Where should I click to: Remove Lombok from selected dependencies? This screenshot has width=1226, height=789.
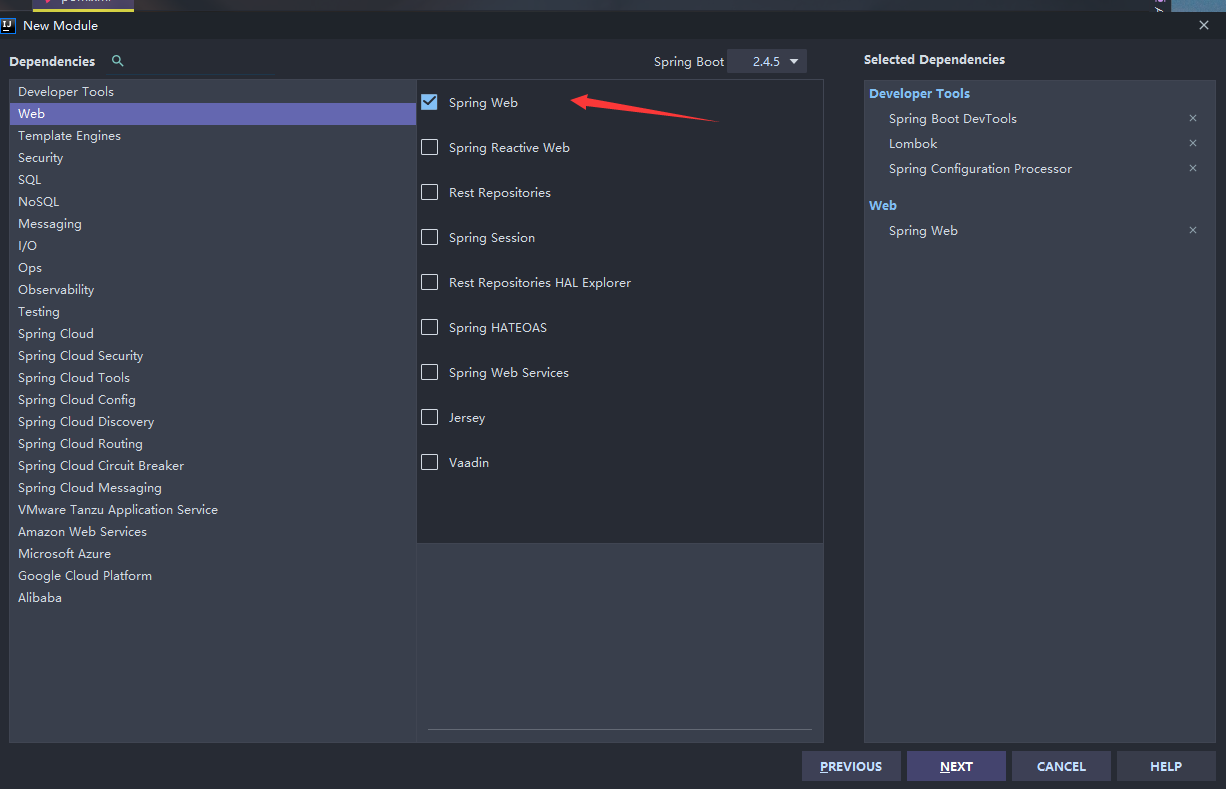click(x=1192, y=143)
